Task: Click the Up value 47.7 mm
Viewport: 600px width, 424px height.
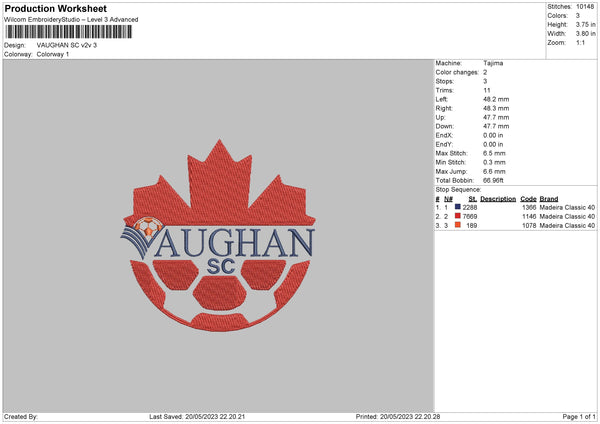Action: (496, 117)
